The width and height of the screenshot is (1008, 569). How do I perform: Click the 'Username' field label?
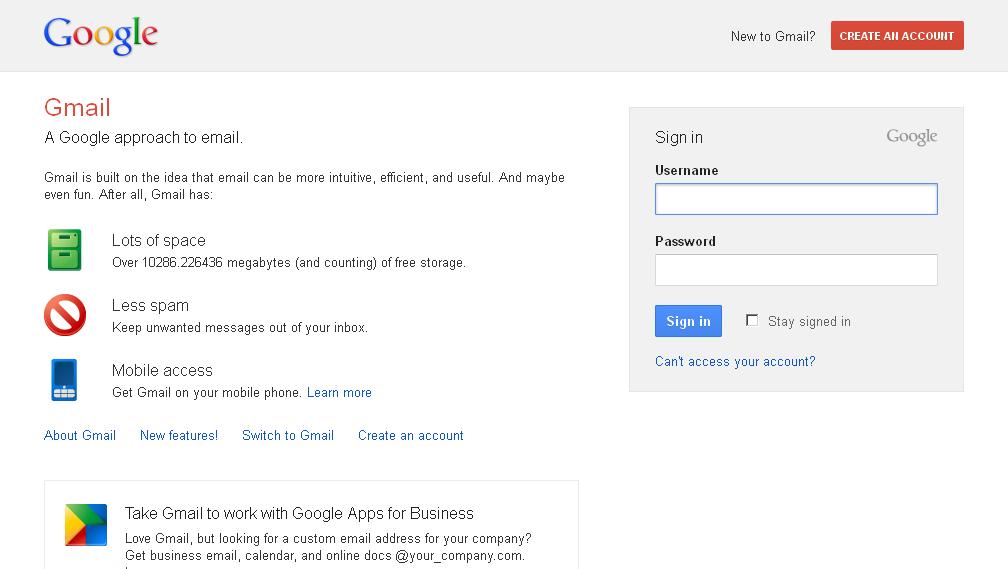[x=687, y=170]
